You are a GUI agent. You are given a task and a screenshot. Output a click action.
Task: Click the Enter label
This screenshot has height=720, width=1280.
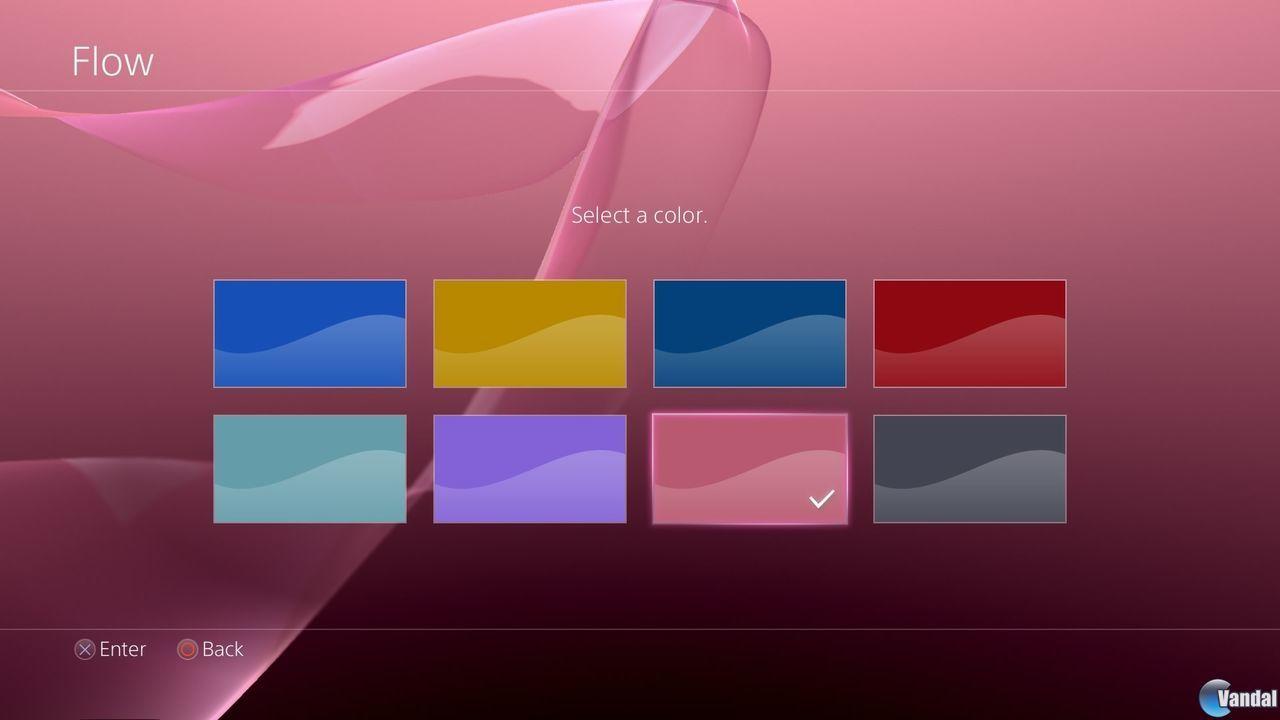pyautogui.click(x=123, y=649)
